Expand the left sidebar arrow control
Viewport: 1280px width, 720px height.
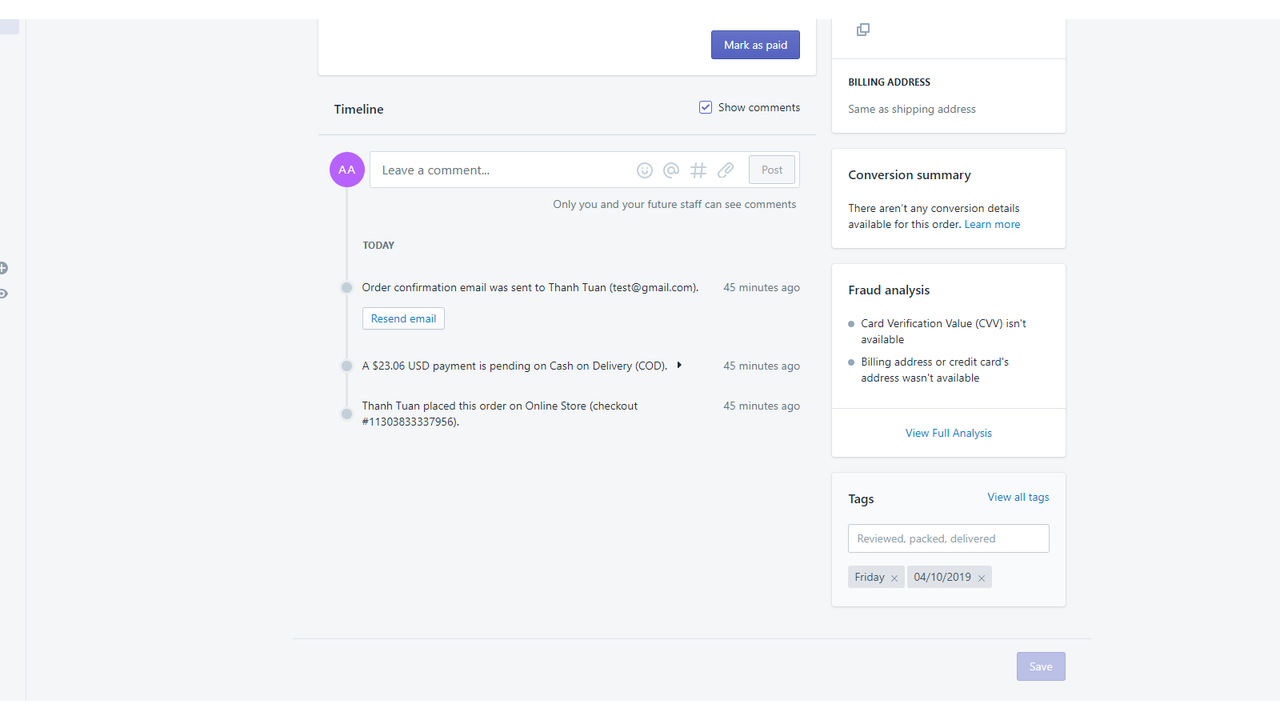[x=4, y=268]
